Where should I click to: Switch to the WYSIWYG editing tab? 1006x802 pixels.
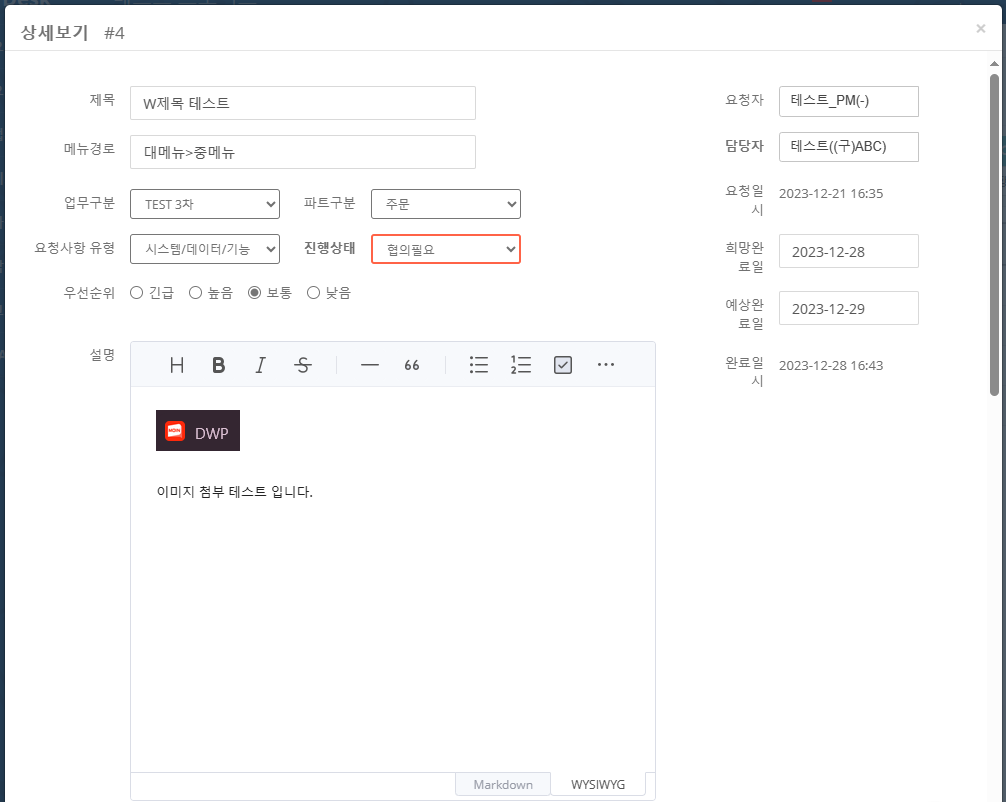[597, 783]
